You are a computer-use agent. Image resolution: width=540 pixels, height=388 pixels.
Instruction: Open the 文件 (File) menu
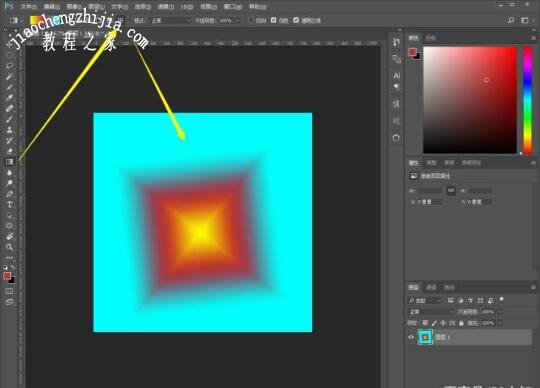pos(29,7)
